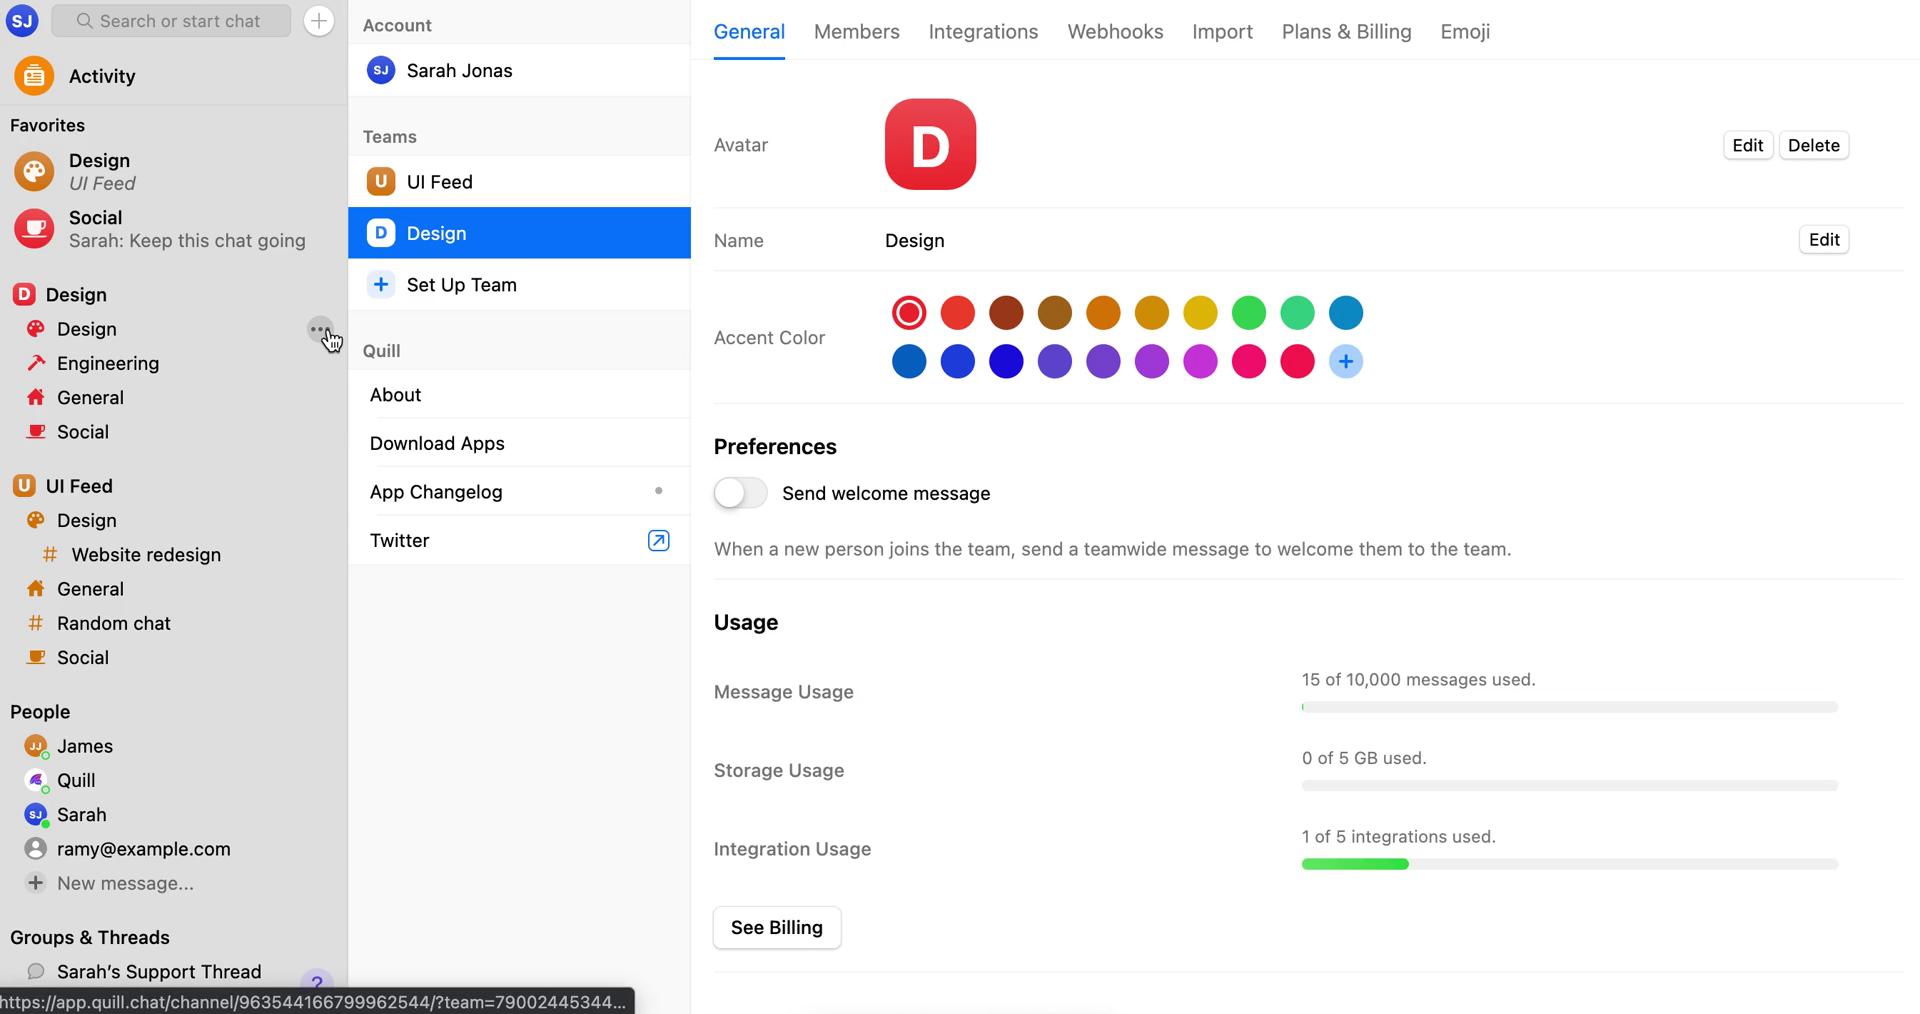Screen dimensions: 1920x1014
Task: Open Download Apps entry
Action: 519,443
